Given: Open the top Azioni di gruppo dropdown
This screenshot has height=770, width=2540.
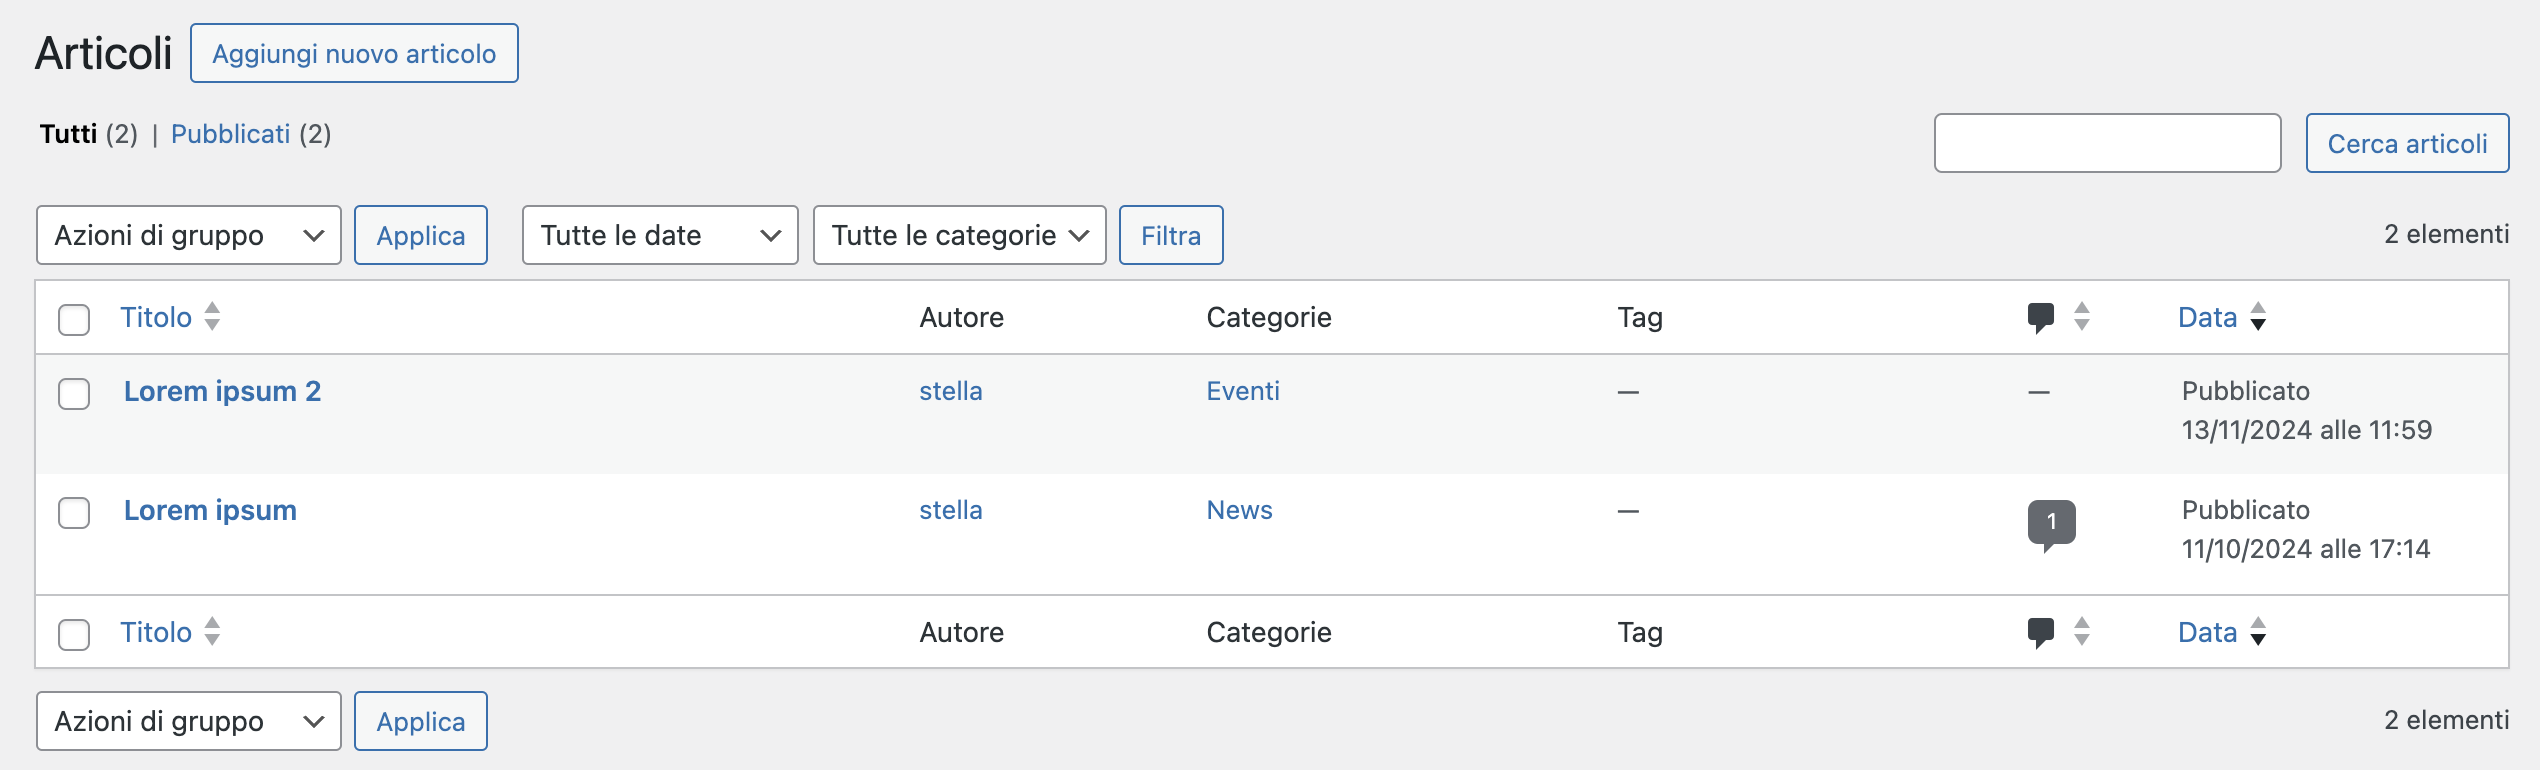Looking at the screenshot, I should click(189, 236).
